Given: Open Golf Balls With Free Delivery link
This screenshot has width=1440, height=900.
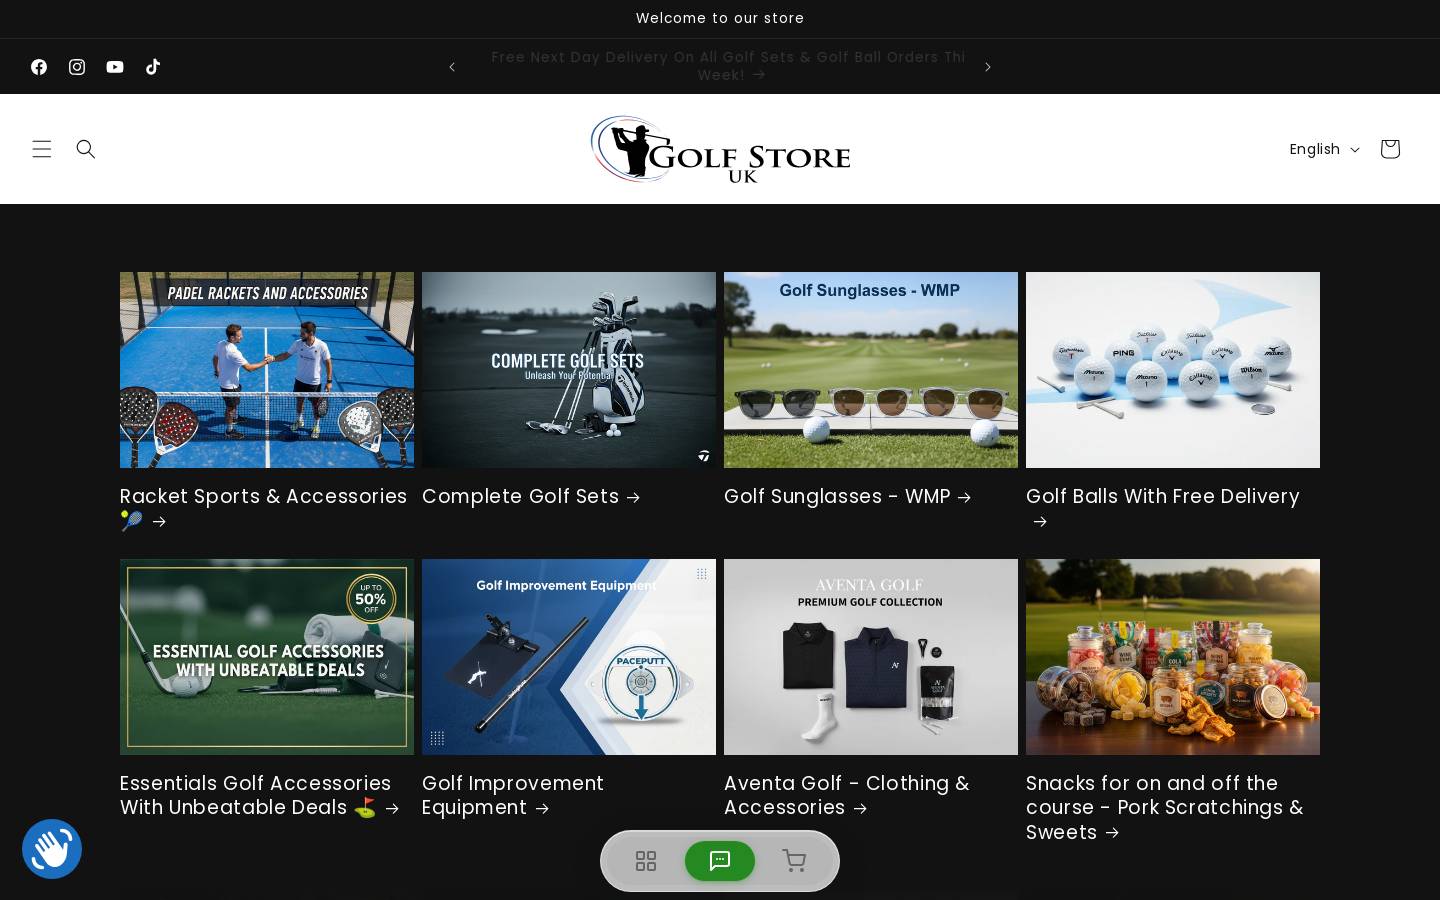Looking at the screenshot, I should click(x=1163, y=508).
